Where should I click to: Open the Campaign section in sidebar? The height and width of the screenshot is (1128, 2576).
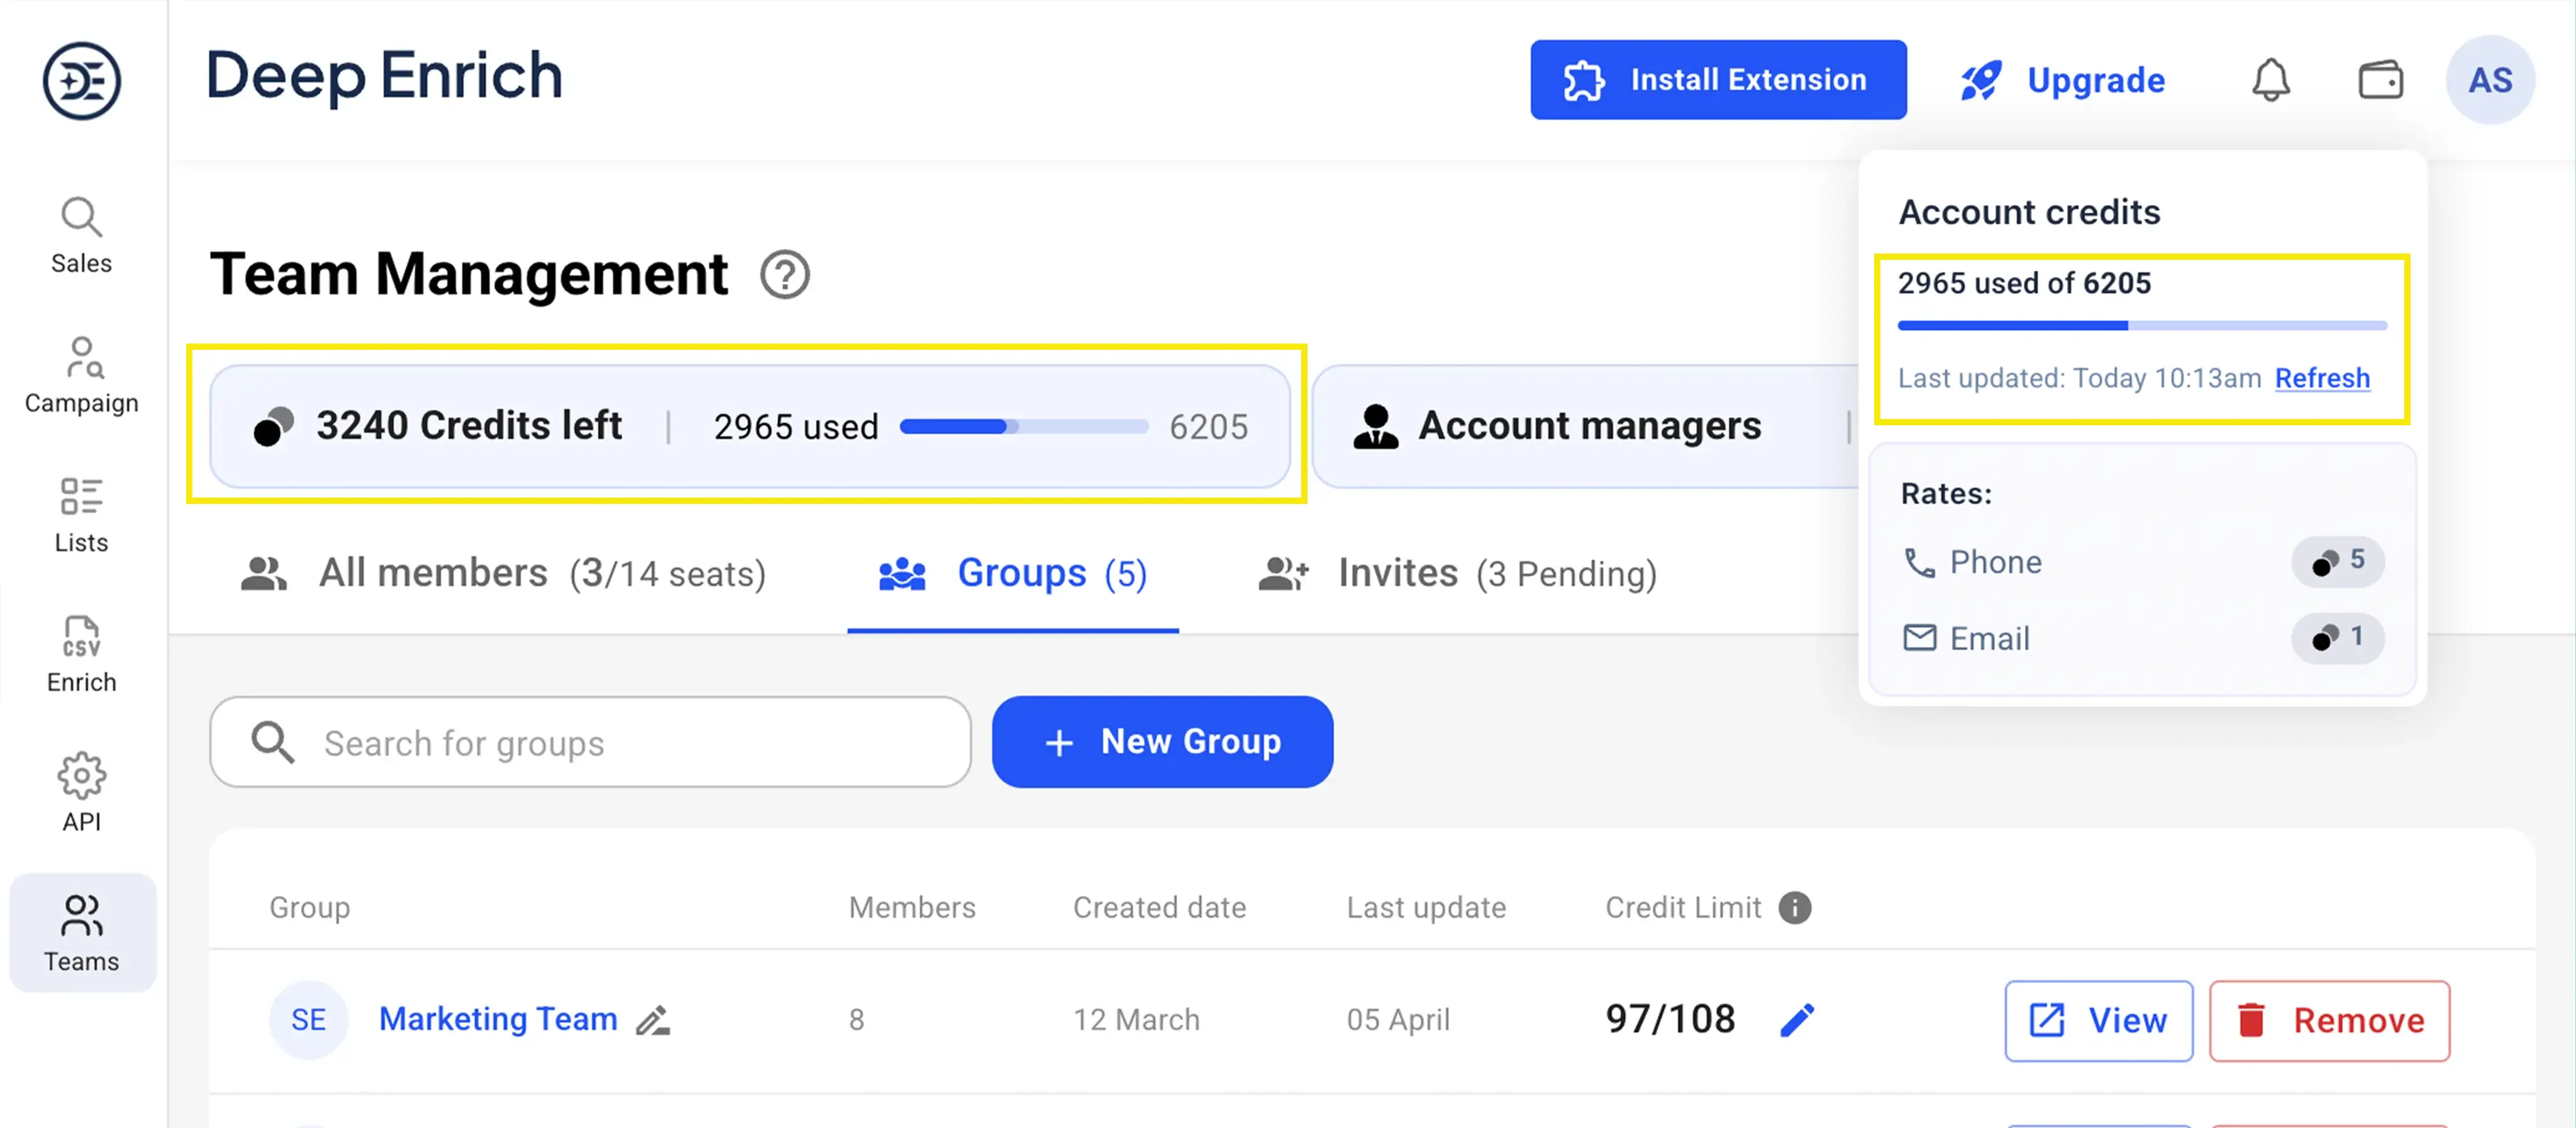81,376
